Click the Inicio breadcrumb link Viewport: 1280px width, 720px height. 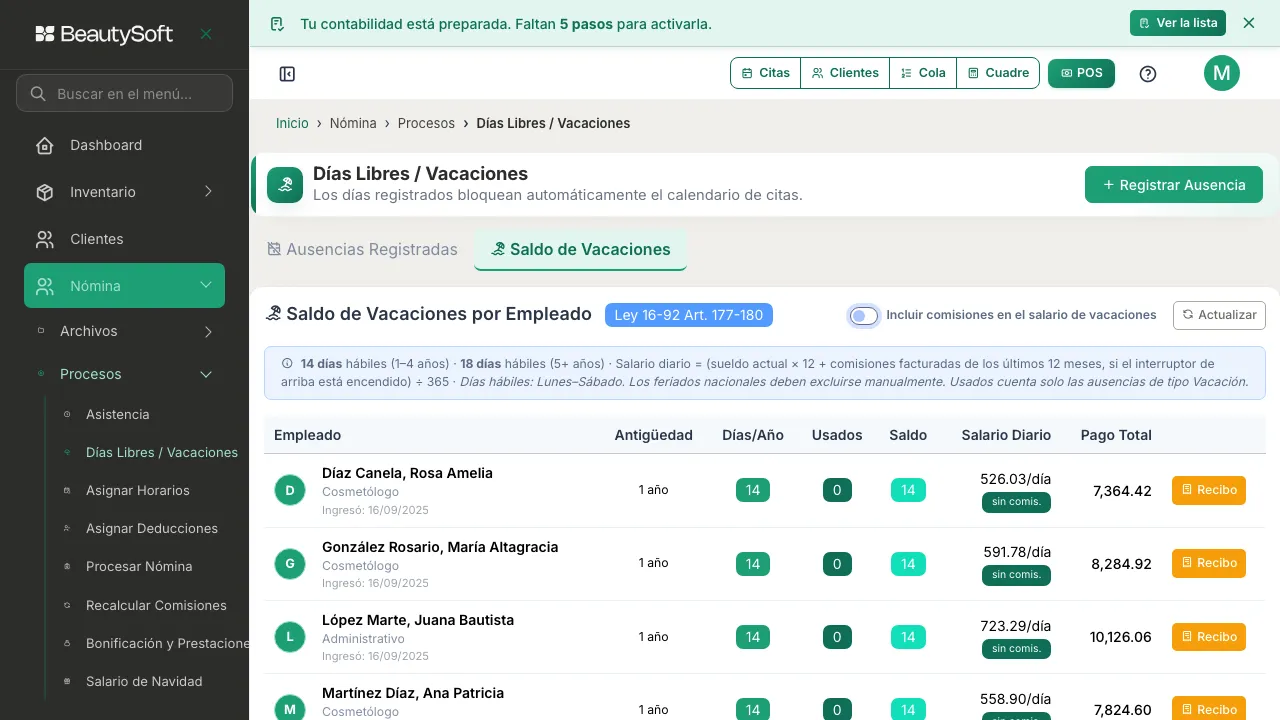pyautogui.click(x=292, y=124)
